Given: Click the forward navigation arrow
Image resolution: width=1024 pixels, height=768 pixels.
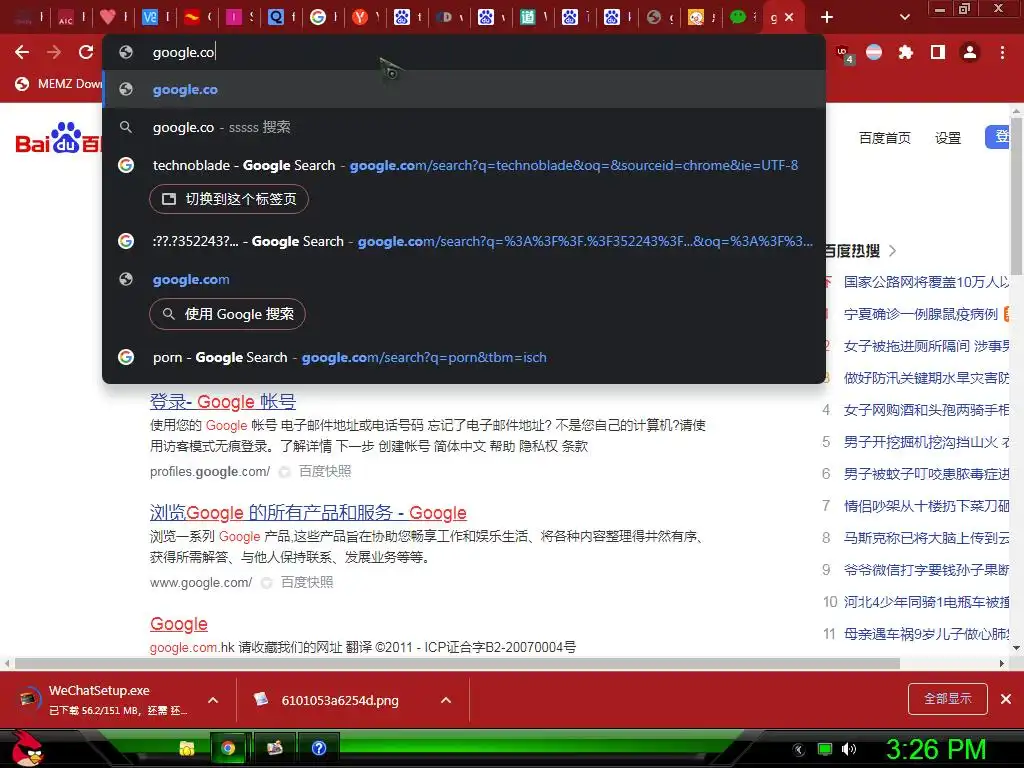Looking at the screenshot, I should (54, 52).
